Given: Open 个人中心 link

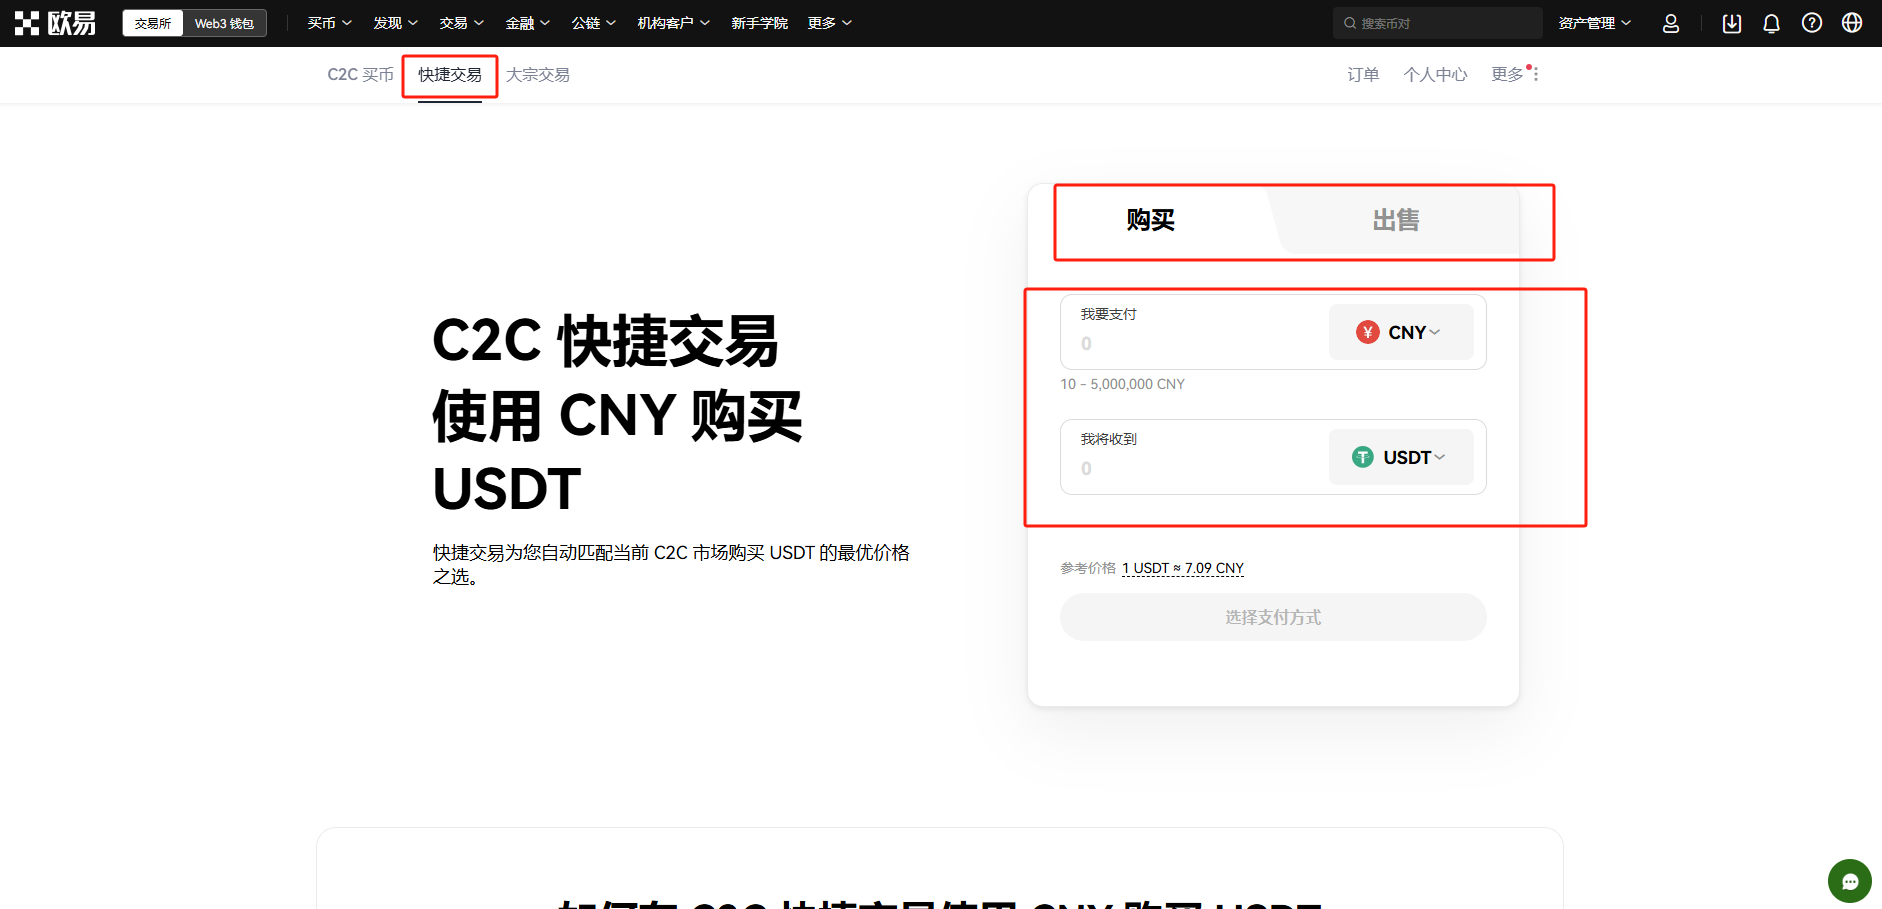Looking at the screenshot, I should pyautogui.click(x=1435, y=75).
